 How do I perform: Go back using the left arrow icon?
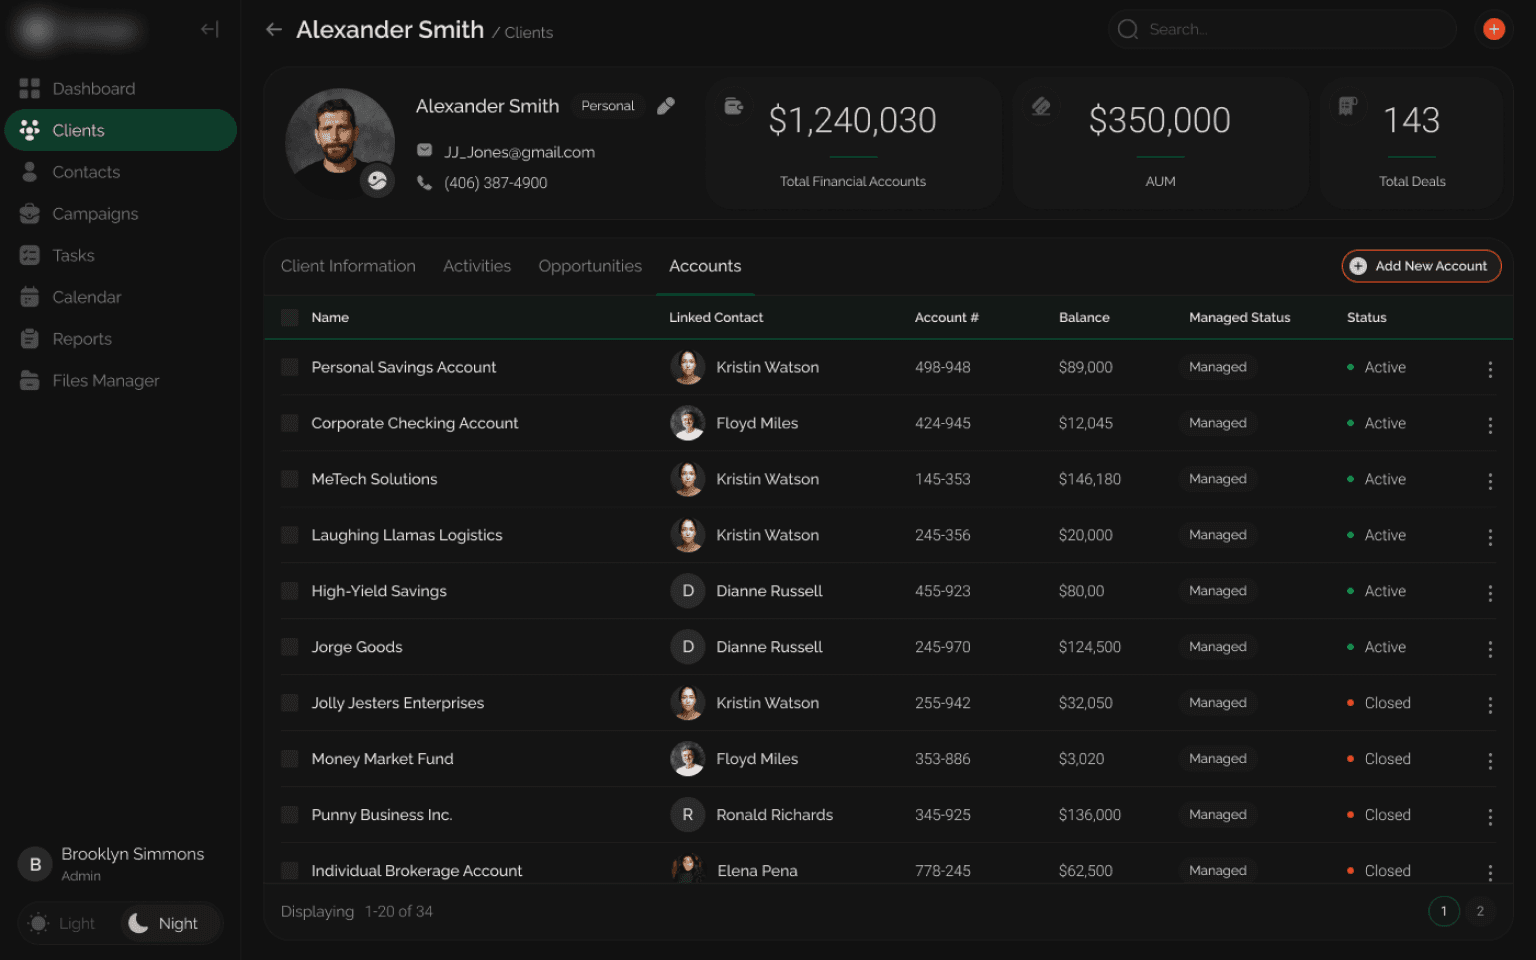coord(273,30)
